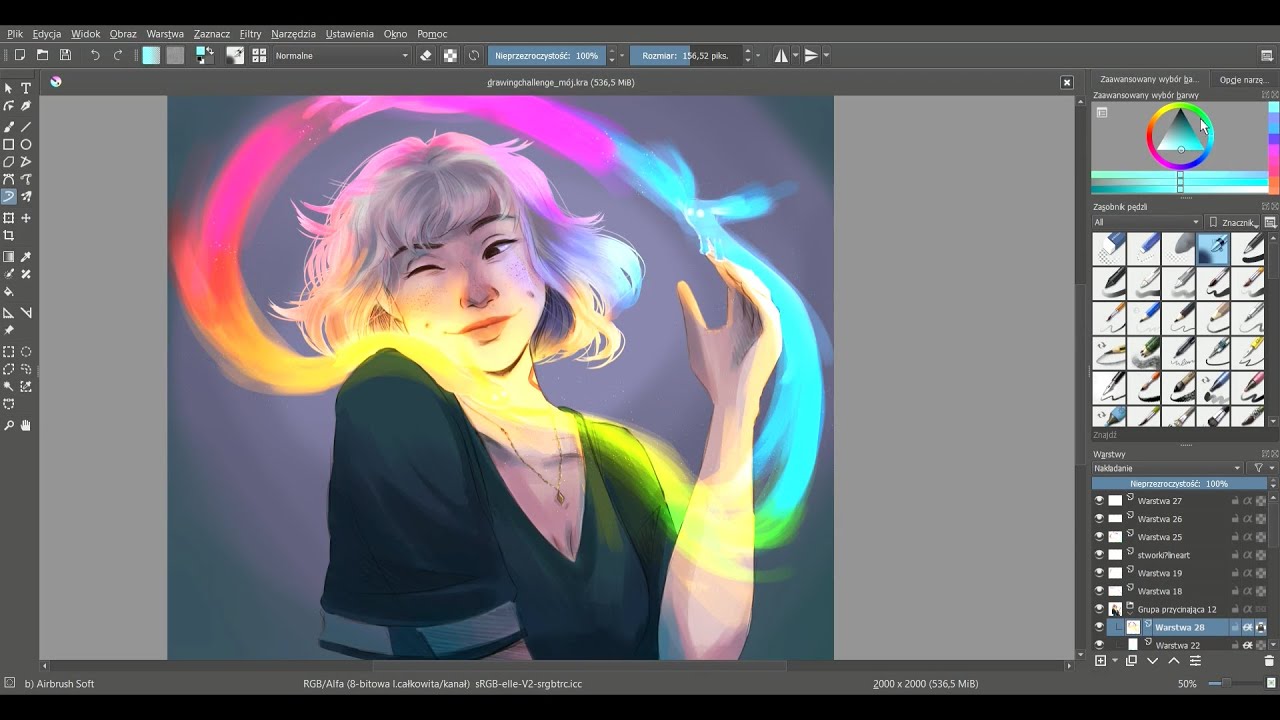Switch to the Opcje narzędzia tab
The width and height of the screenshot is (1280, 720).
1243,79
